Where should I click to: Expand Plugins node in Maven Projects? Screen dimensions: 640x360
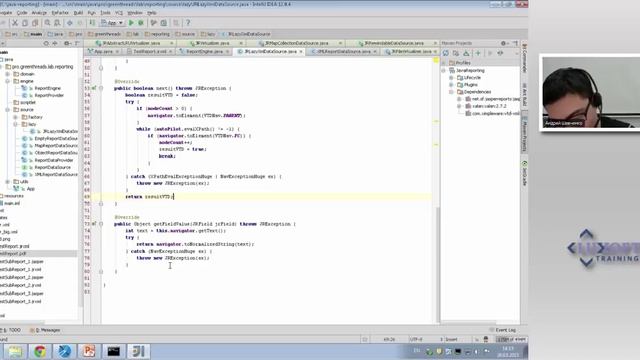(x=451, y=84)
